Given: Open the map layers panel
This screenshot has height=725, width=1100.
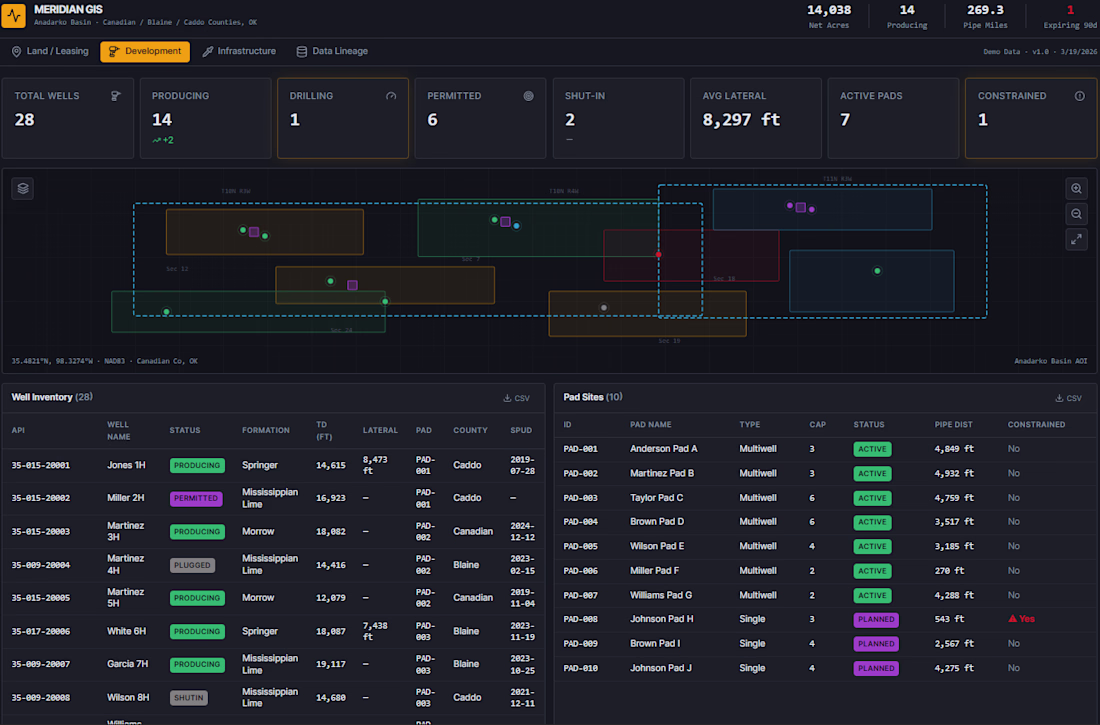Looking at the screenshot, I should click(x=24, y=188).
